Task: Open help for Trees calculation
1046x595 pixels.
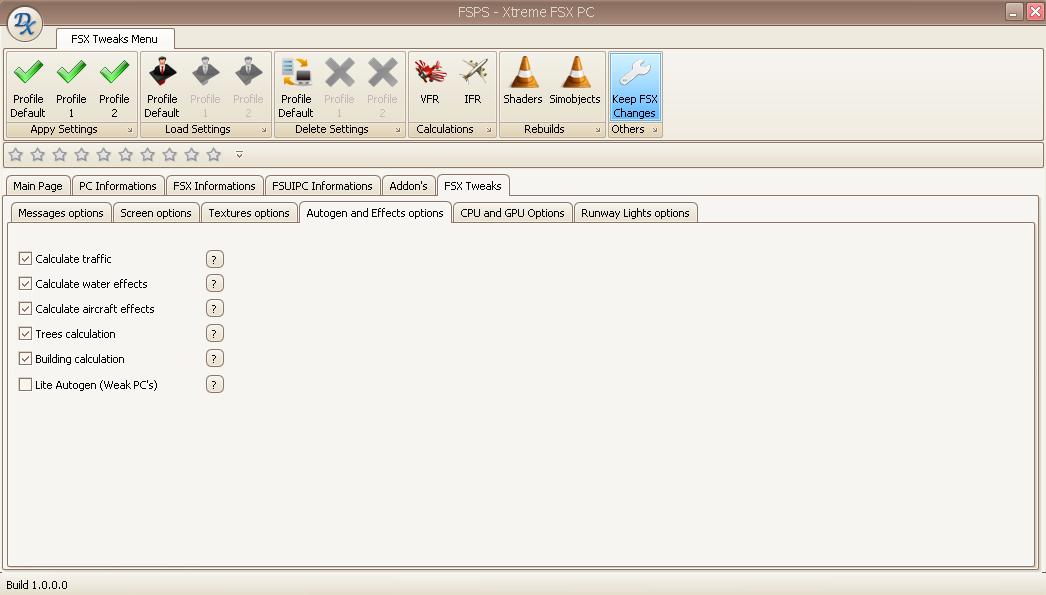Action: [x=214, y=334]
